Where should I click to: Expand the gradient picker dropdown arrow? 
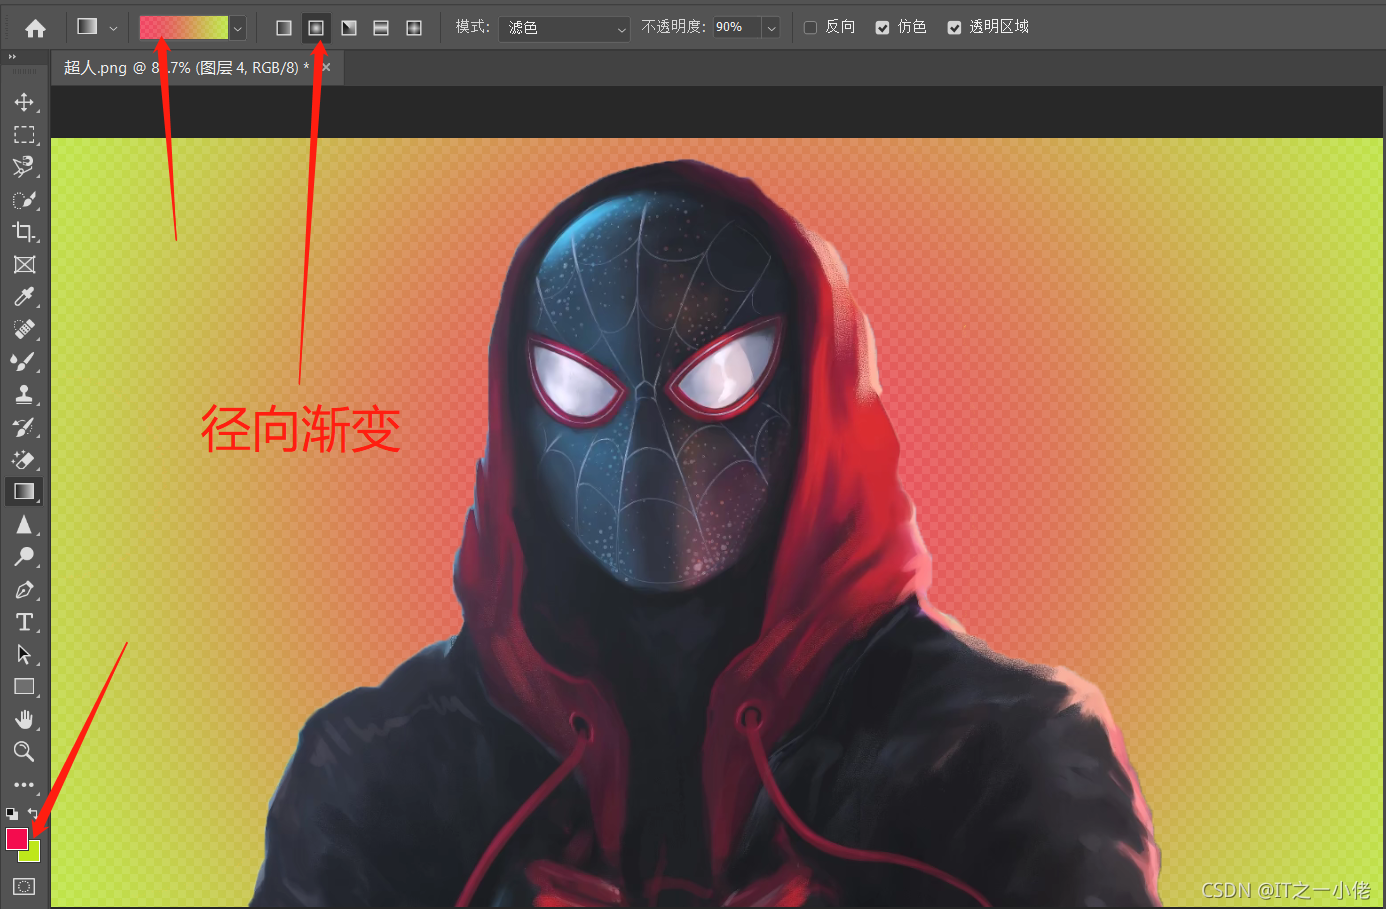[238, 28]
